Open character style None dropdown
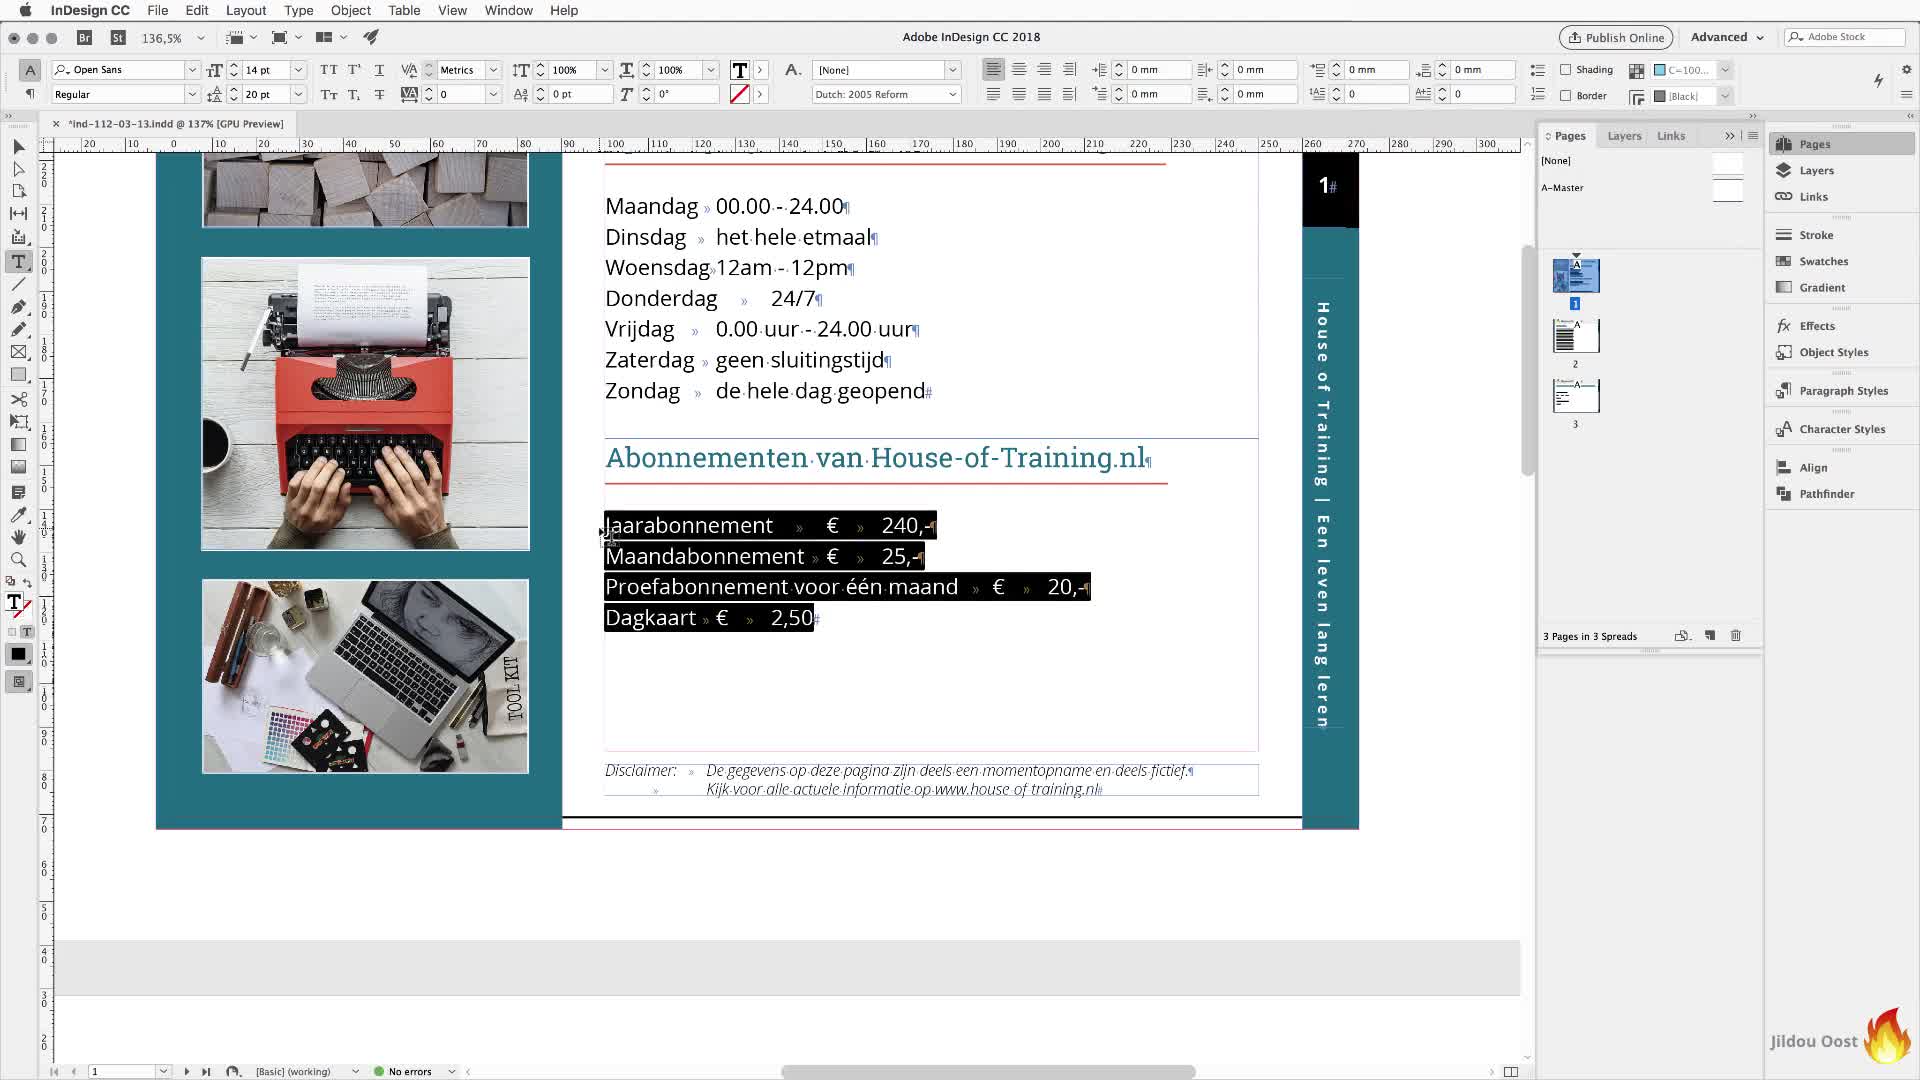This screenshot has height=1080, width=1920. [x=953, y=70]
